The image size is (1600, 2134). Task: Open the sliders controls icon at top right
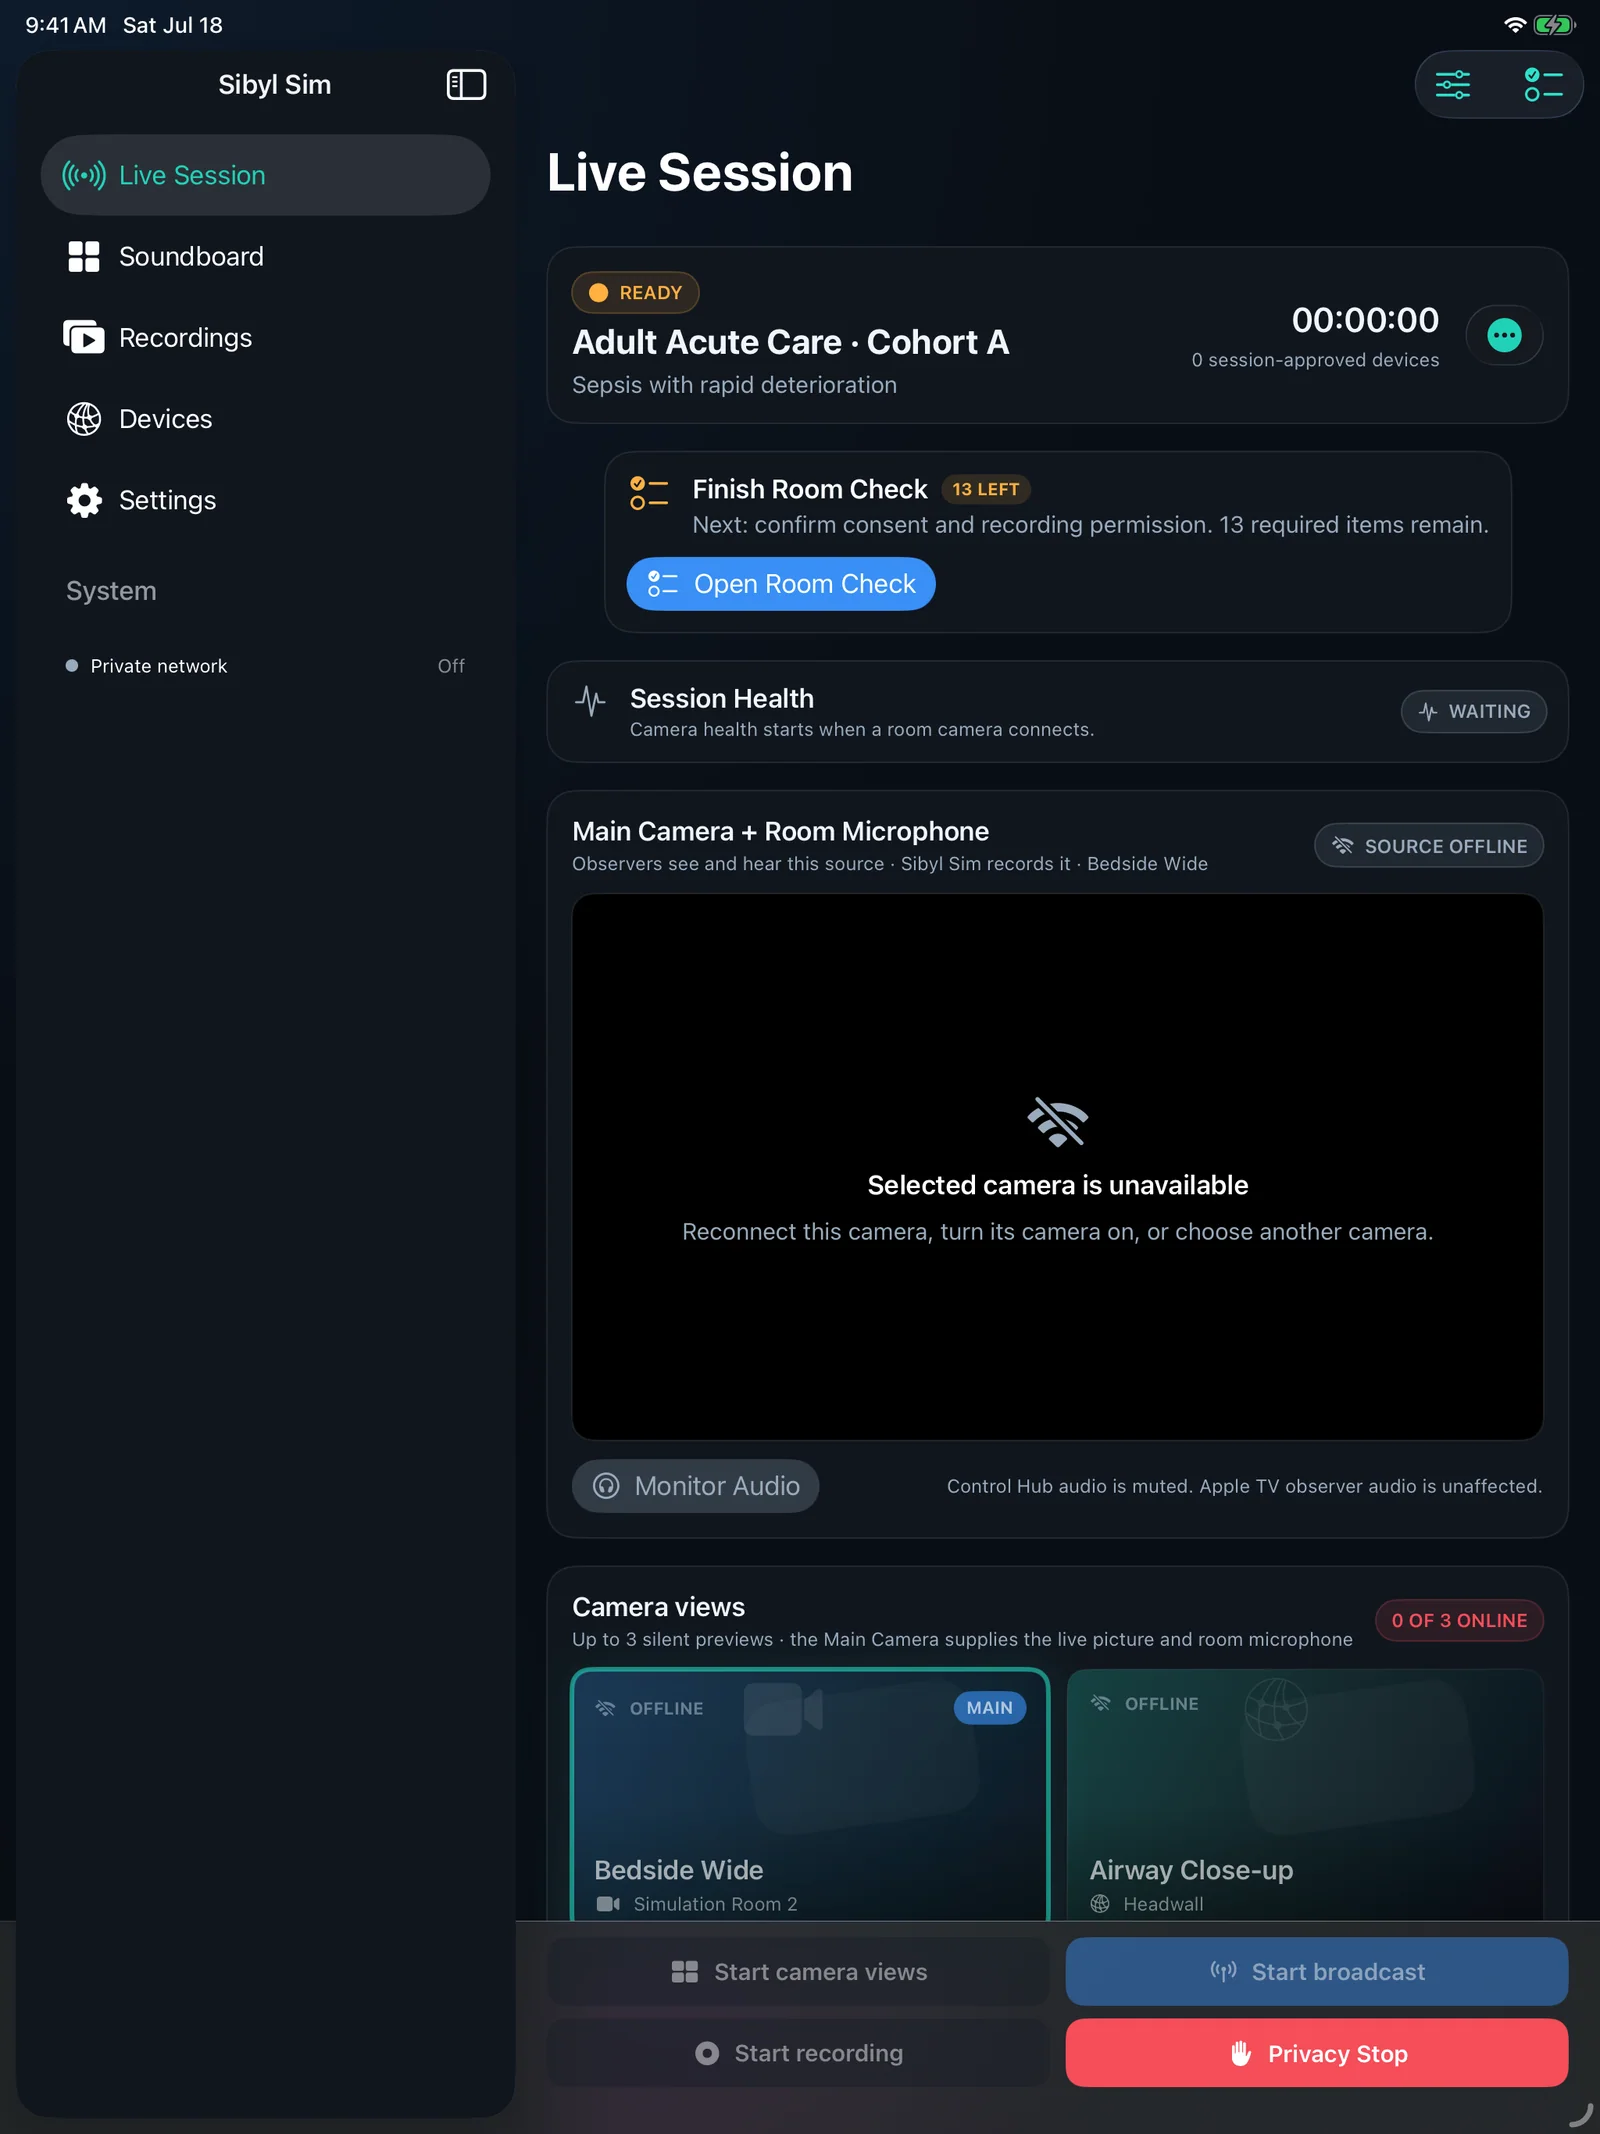point(1453,85)
